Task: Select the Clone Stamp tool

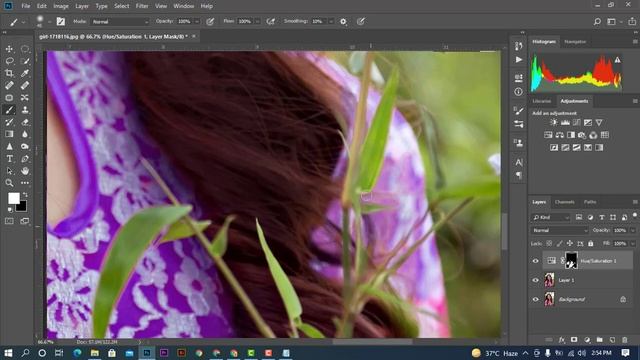Action: (x=25, y=110)
